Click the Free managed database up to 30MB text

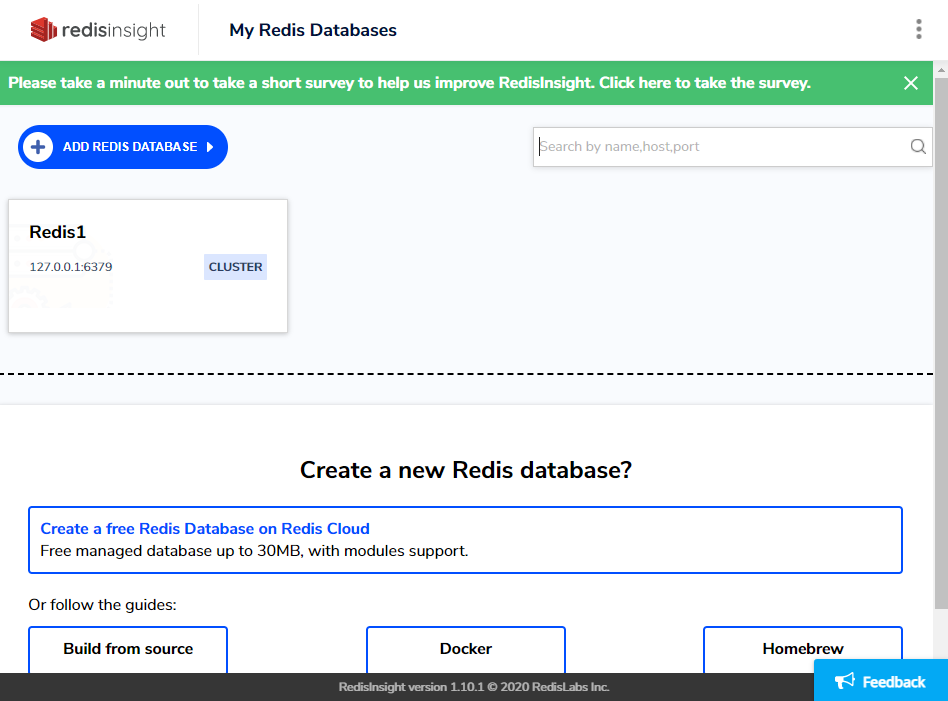click(254, 551)
